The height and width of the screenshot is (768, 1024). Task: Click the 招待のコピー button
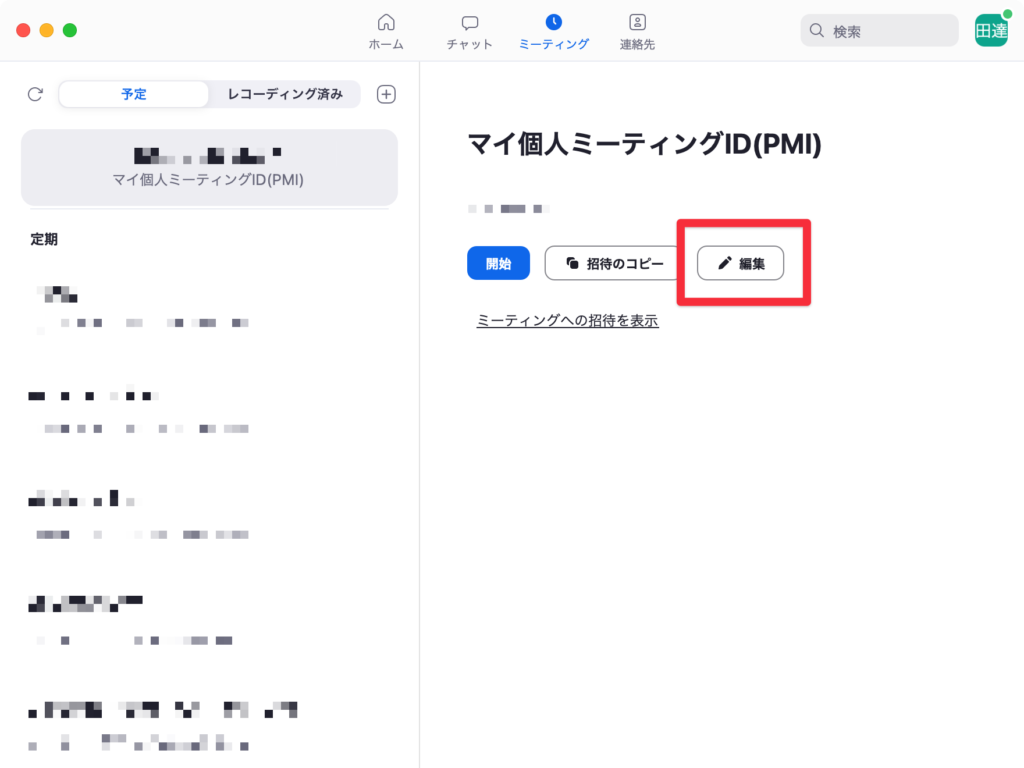pyautogui.click(x=614, y=263)
